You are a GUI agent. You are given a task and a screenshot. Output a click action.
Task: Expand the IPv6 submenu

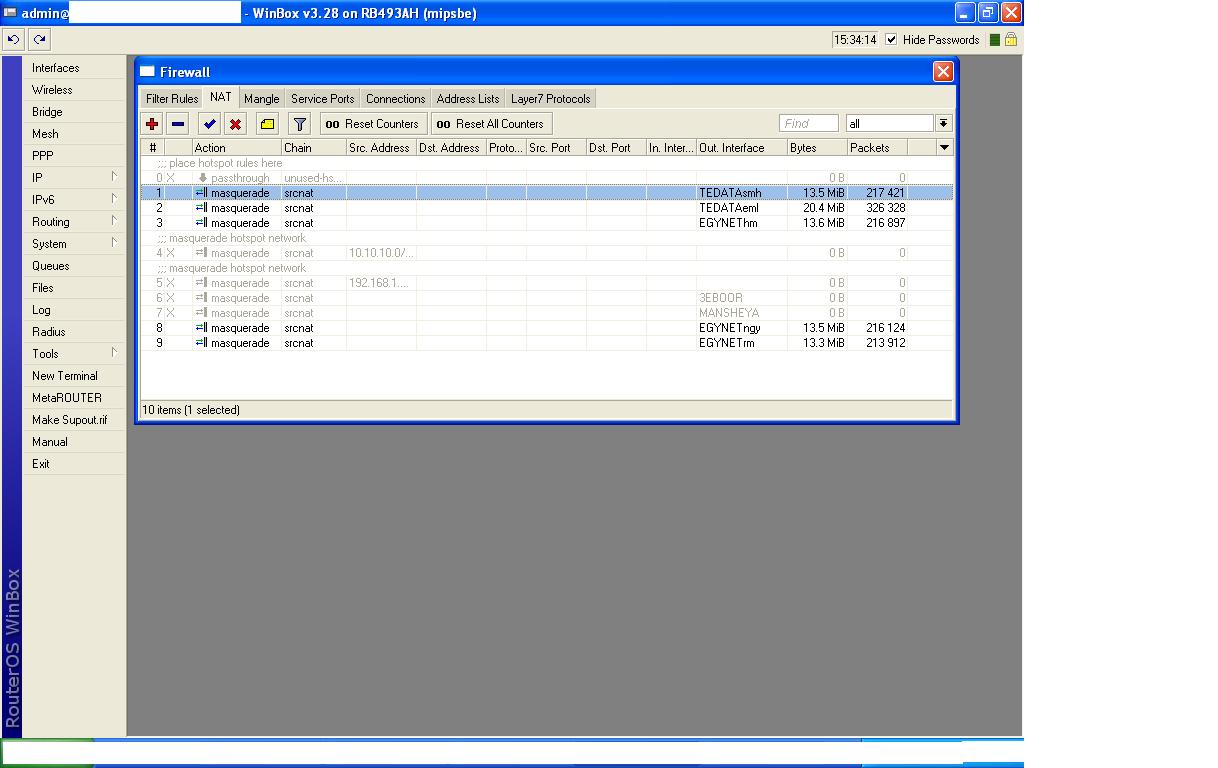click(74, 200)
